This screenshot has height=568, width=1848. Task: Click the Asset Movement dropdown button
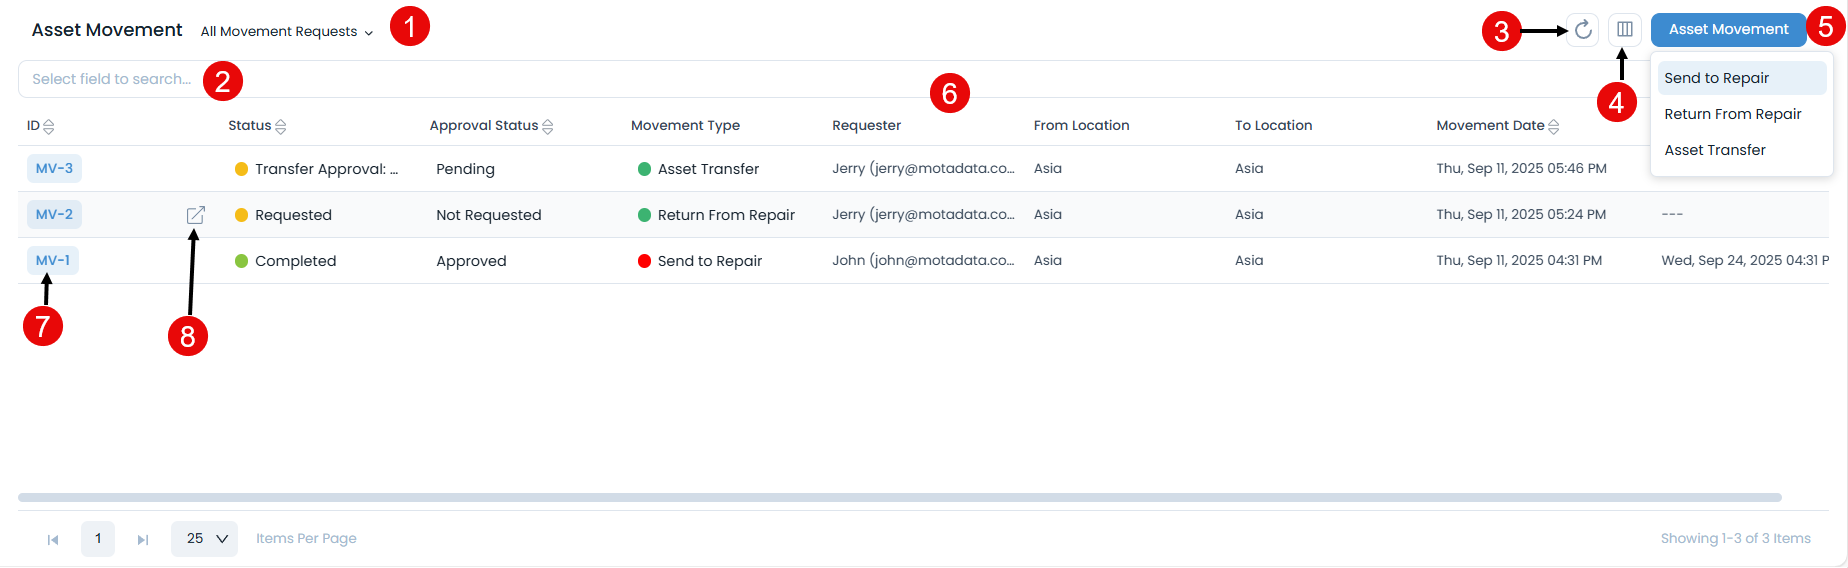[1728, 30]
